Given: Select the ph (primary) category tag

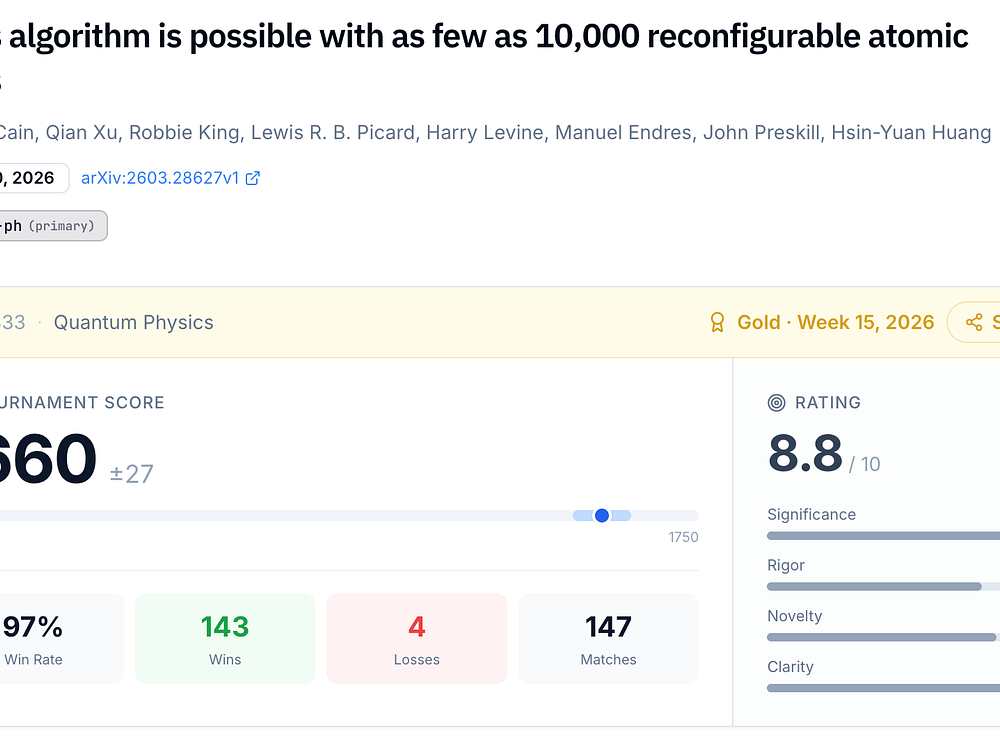Looking at the screenshot, I should coord(50,226).
